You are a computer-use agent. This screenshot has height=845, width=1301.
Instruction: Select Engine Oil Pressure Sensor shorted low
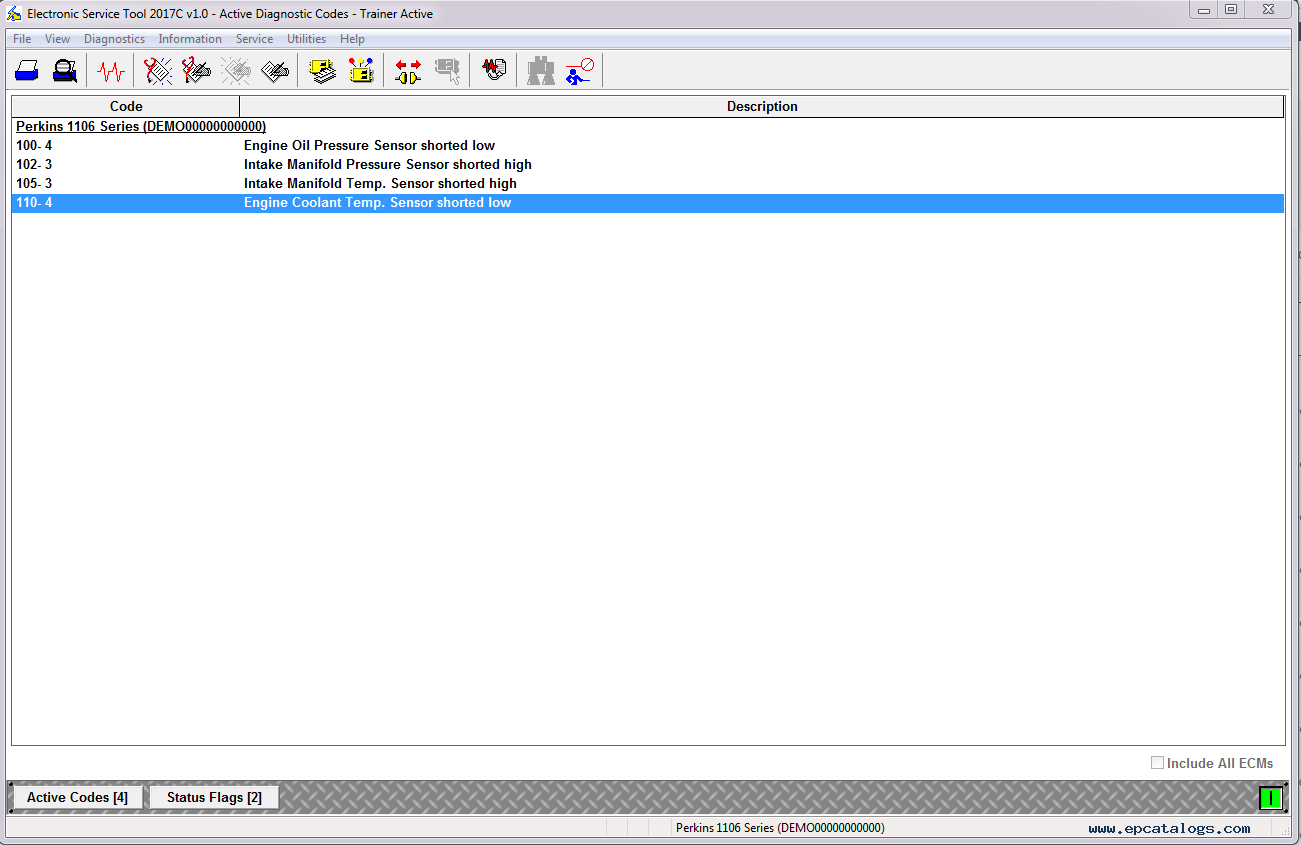click(x=369, y=145)
